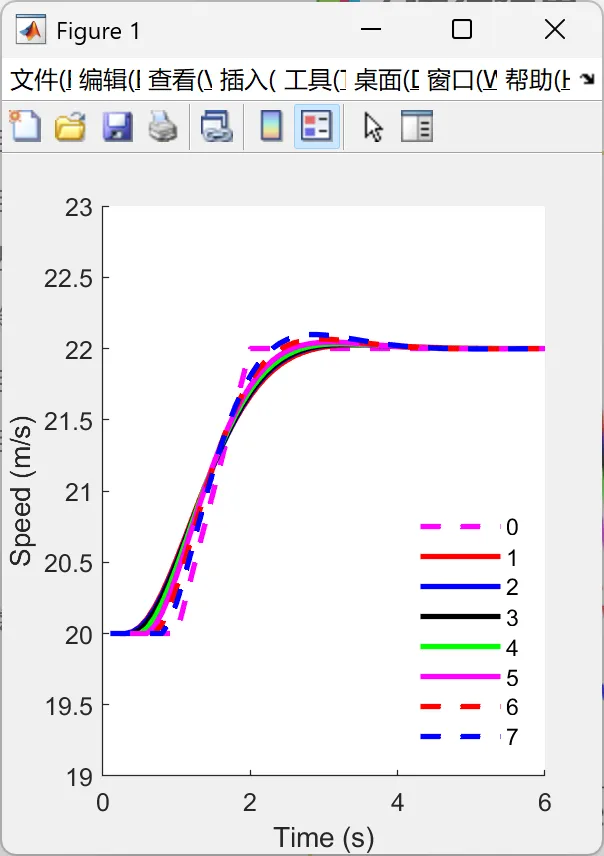
Task: Open the 工具 (Tools) menu
Action: [x=315, y=80]
